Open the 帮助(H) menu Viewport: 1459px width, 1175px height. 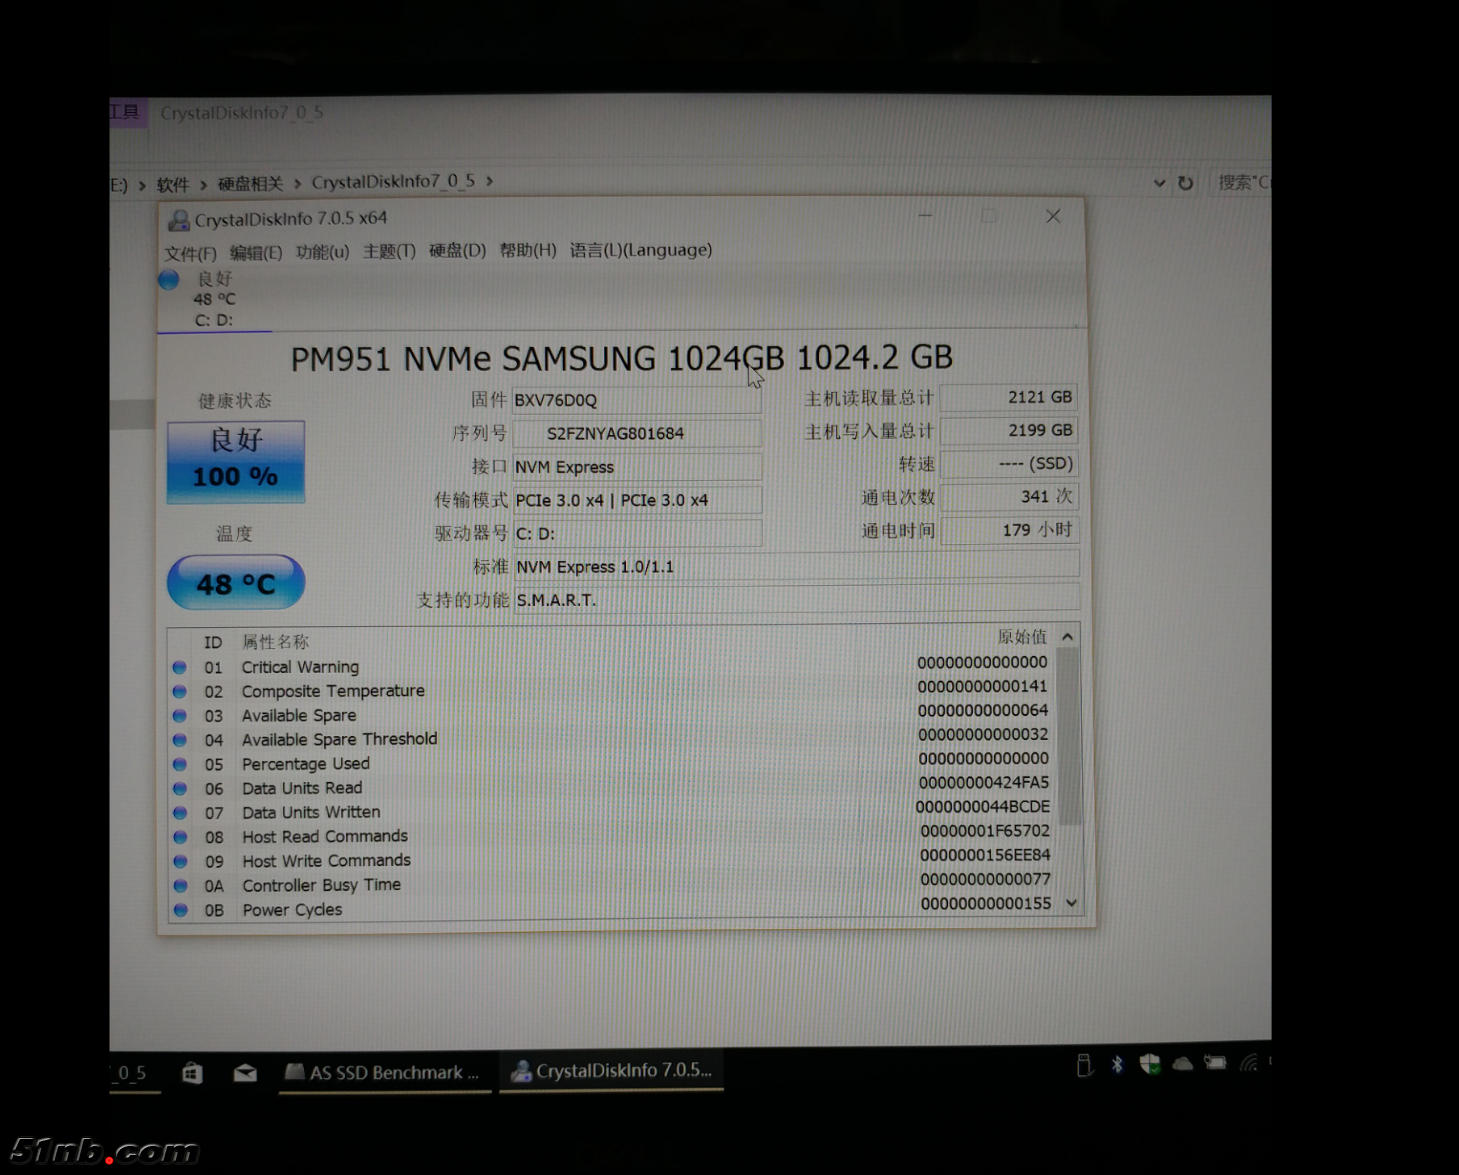528,250
